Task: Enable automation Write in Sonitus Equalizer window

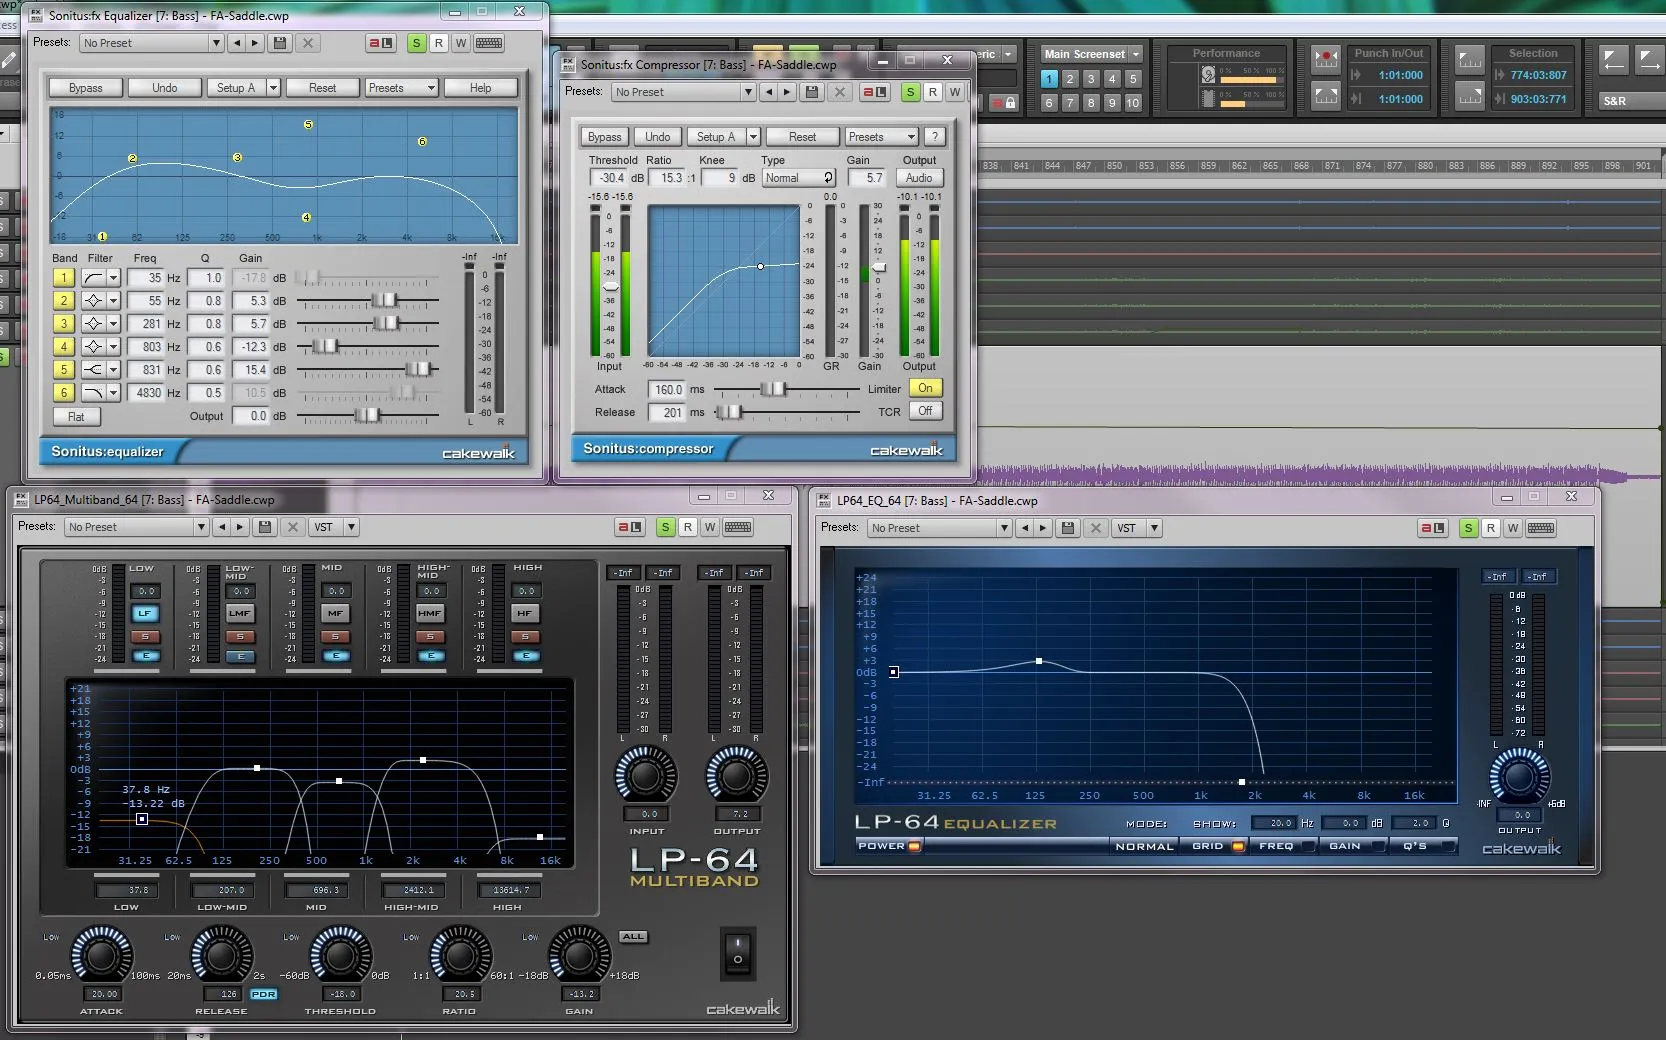Action: (x=460, y=43)
